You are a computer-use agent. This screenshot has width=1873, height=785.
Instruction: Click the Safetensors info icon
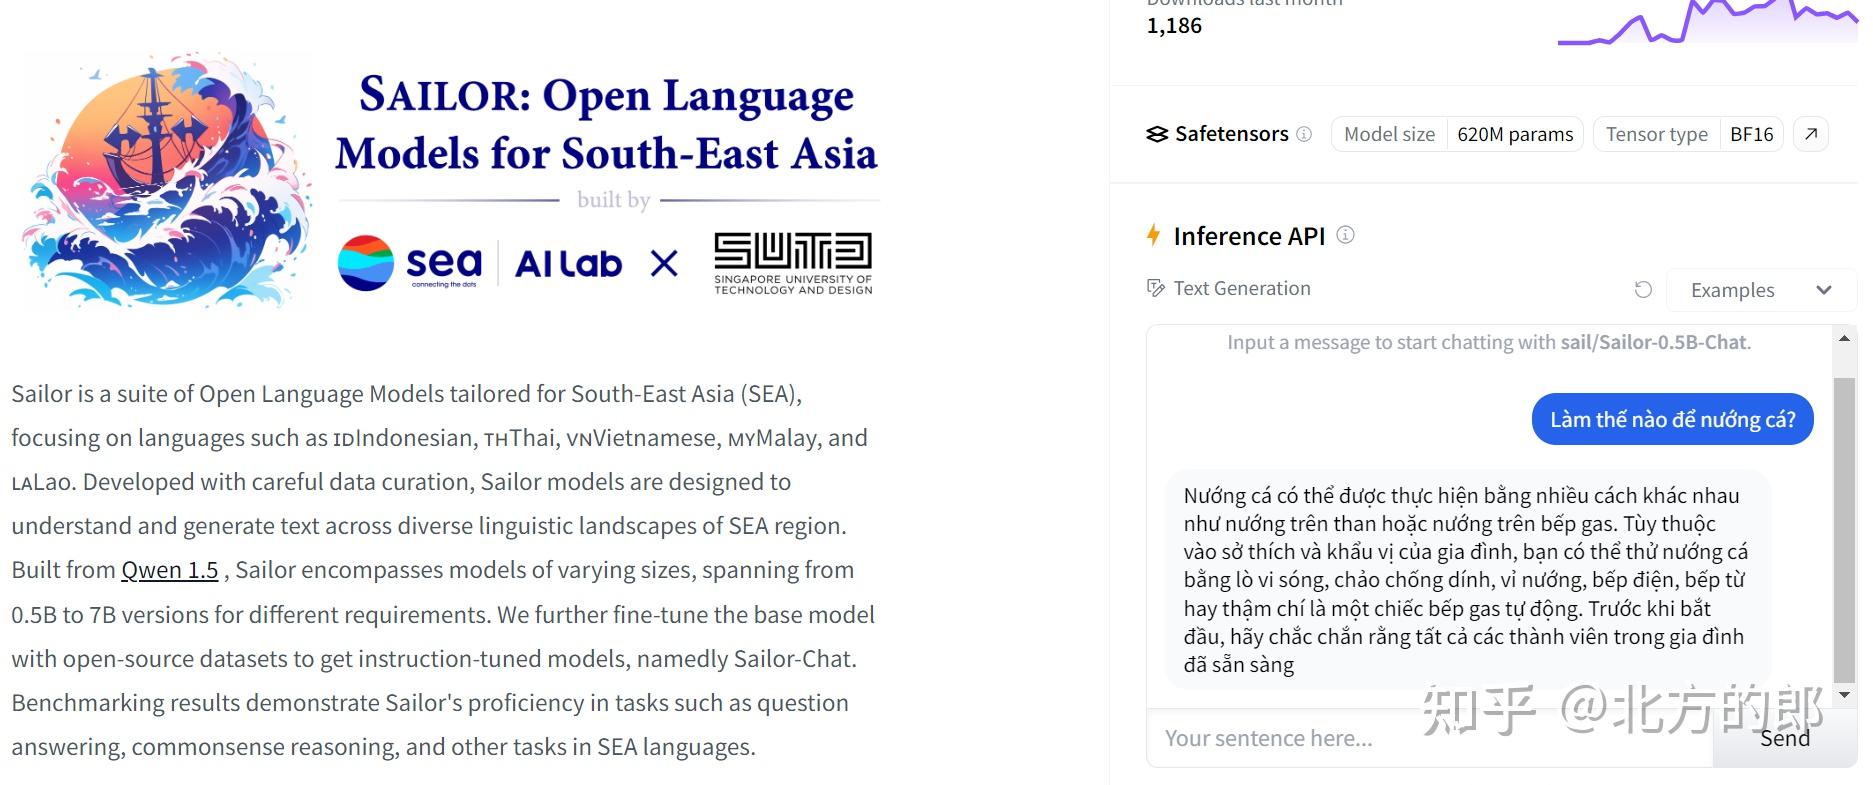coord(1304,134)
